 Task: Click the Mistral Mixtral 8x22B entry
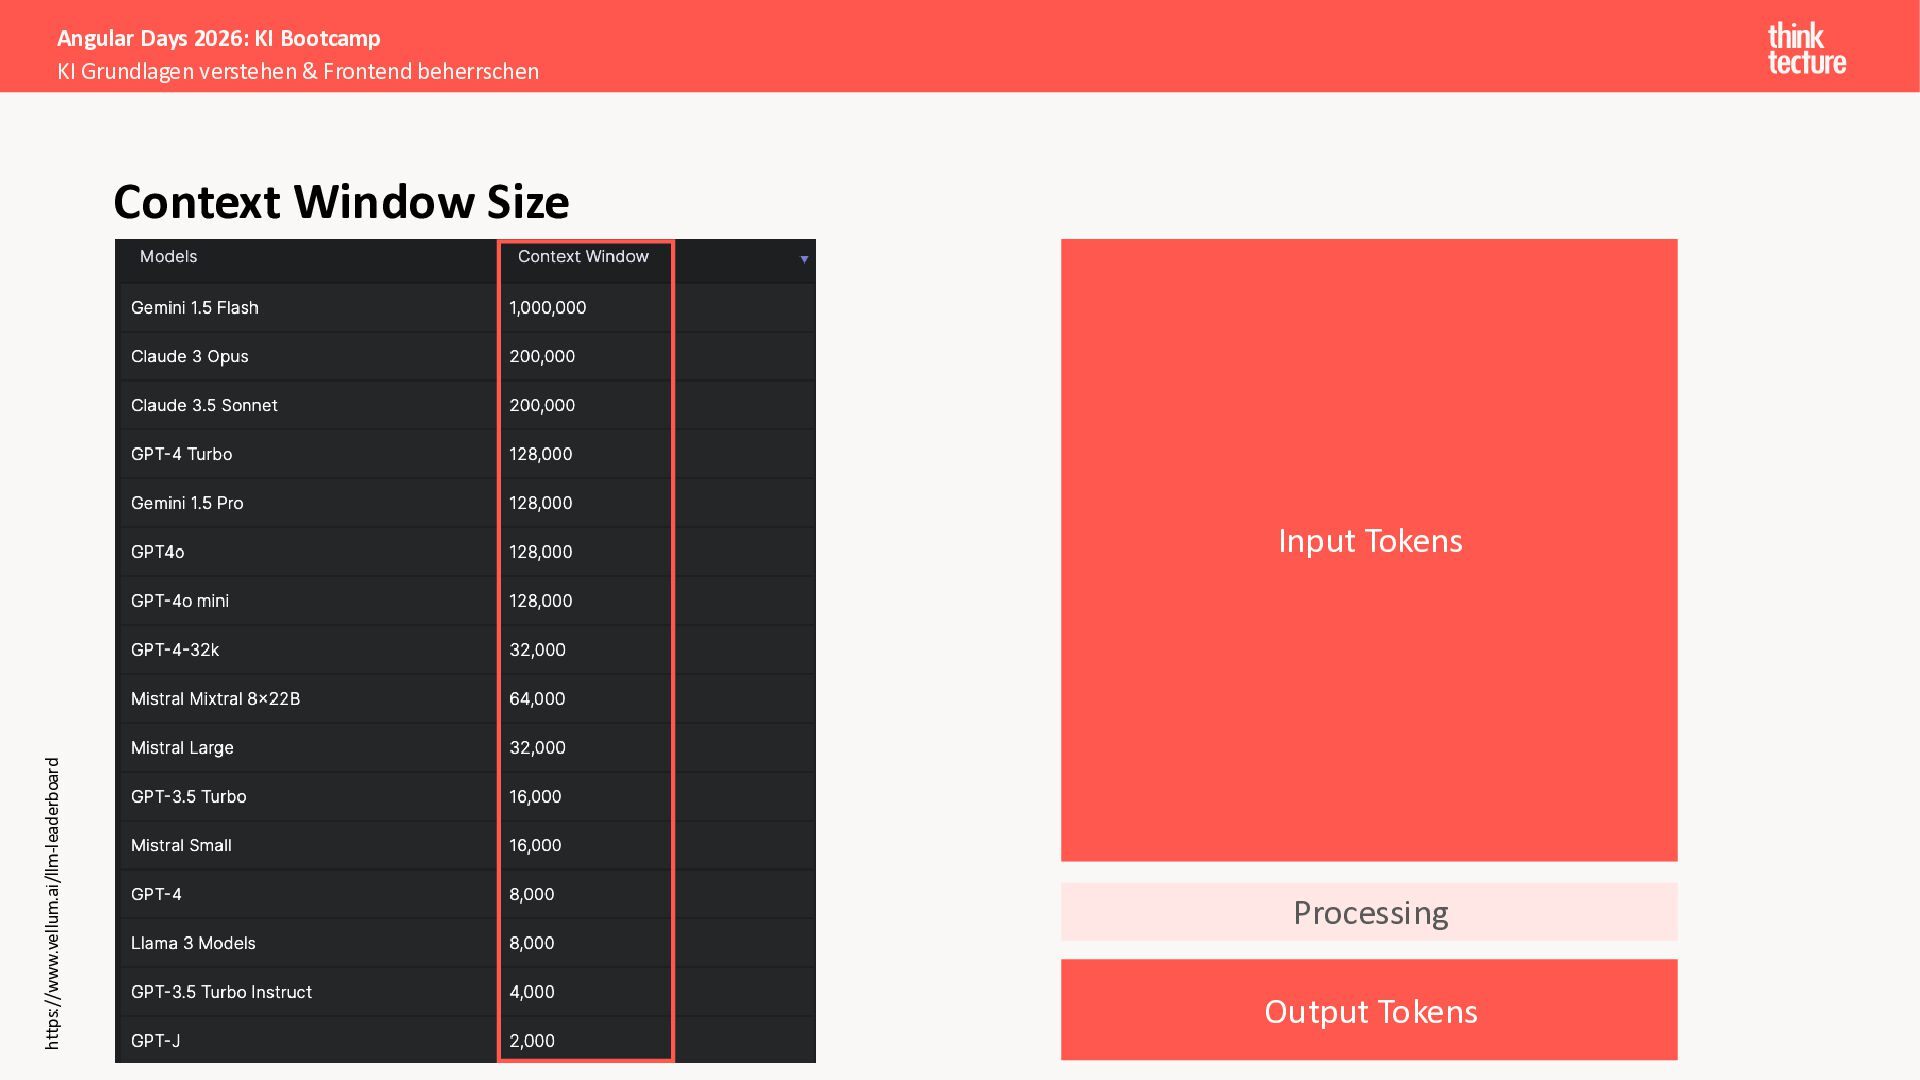coord(215,699)
